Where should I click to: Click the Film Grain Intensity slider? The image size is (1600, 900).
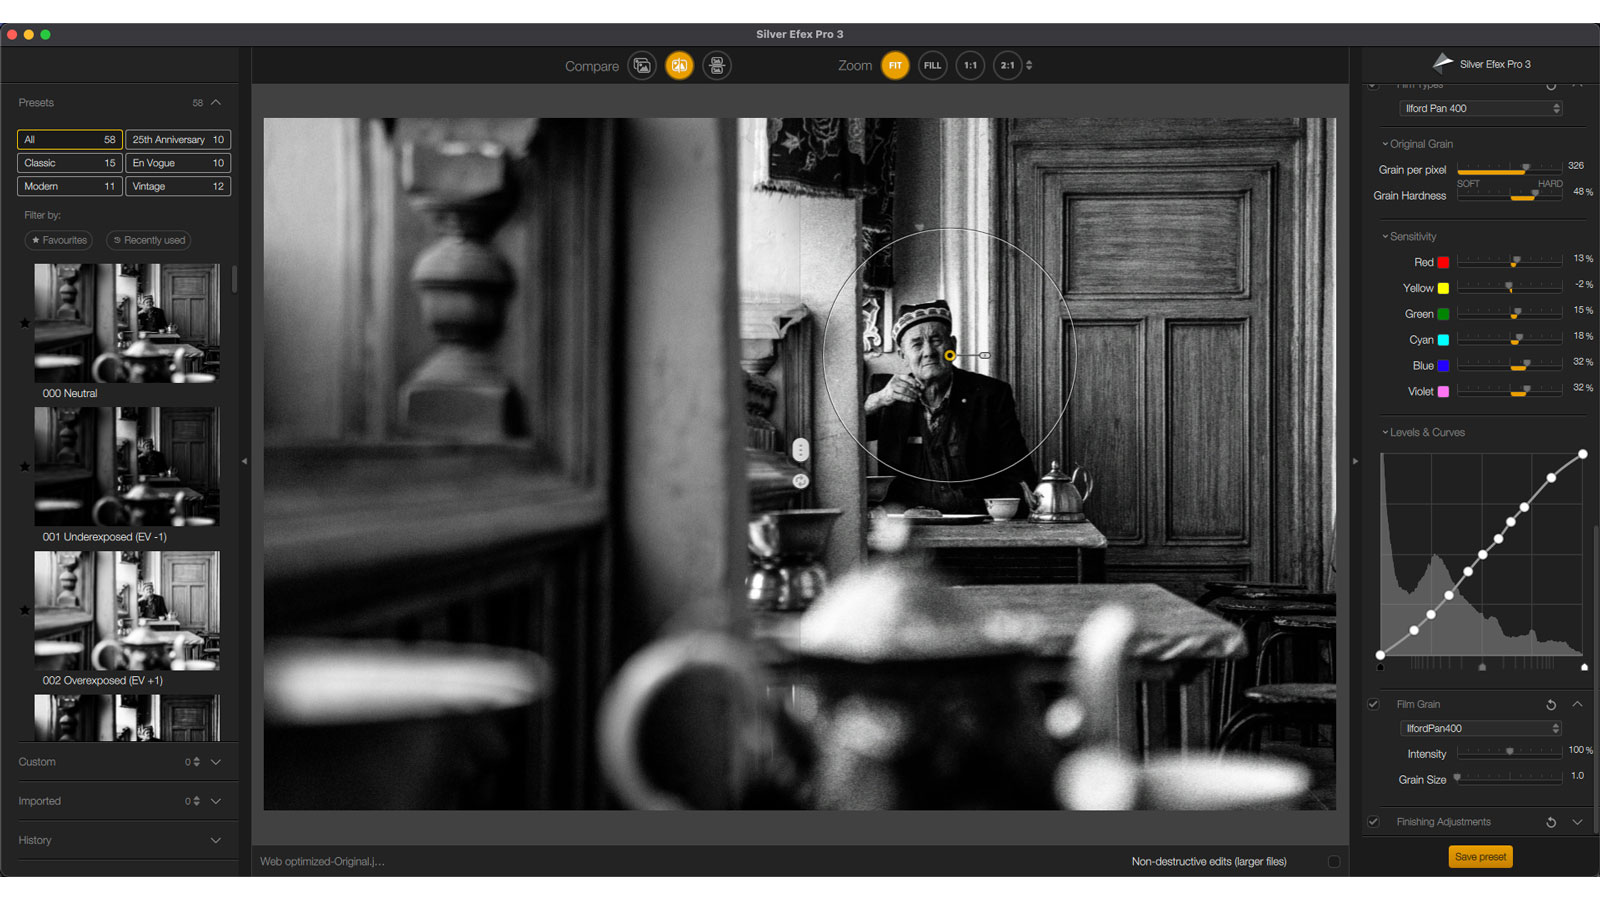click(1509, 751)
